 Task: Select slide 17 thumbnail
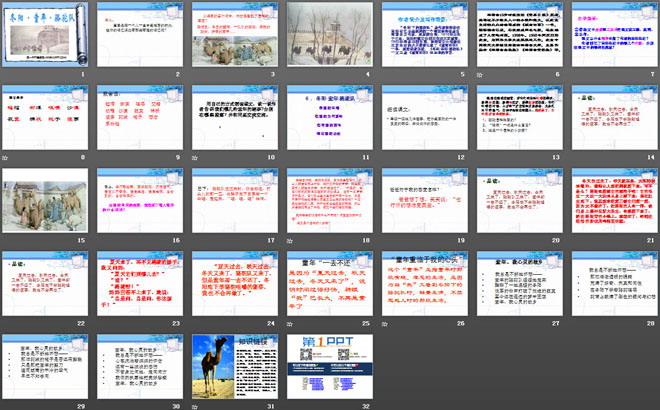coord(235,200)
